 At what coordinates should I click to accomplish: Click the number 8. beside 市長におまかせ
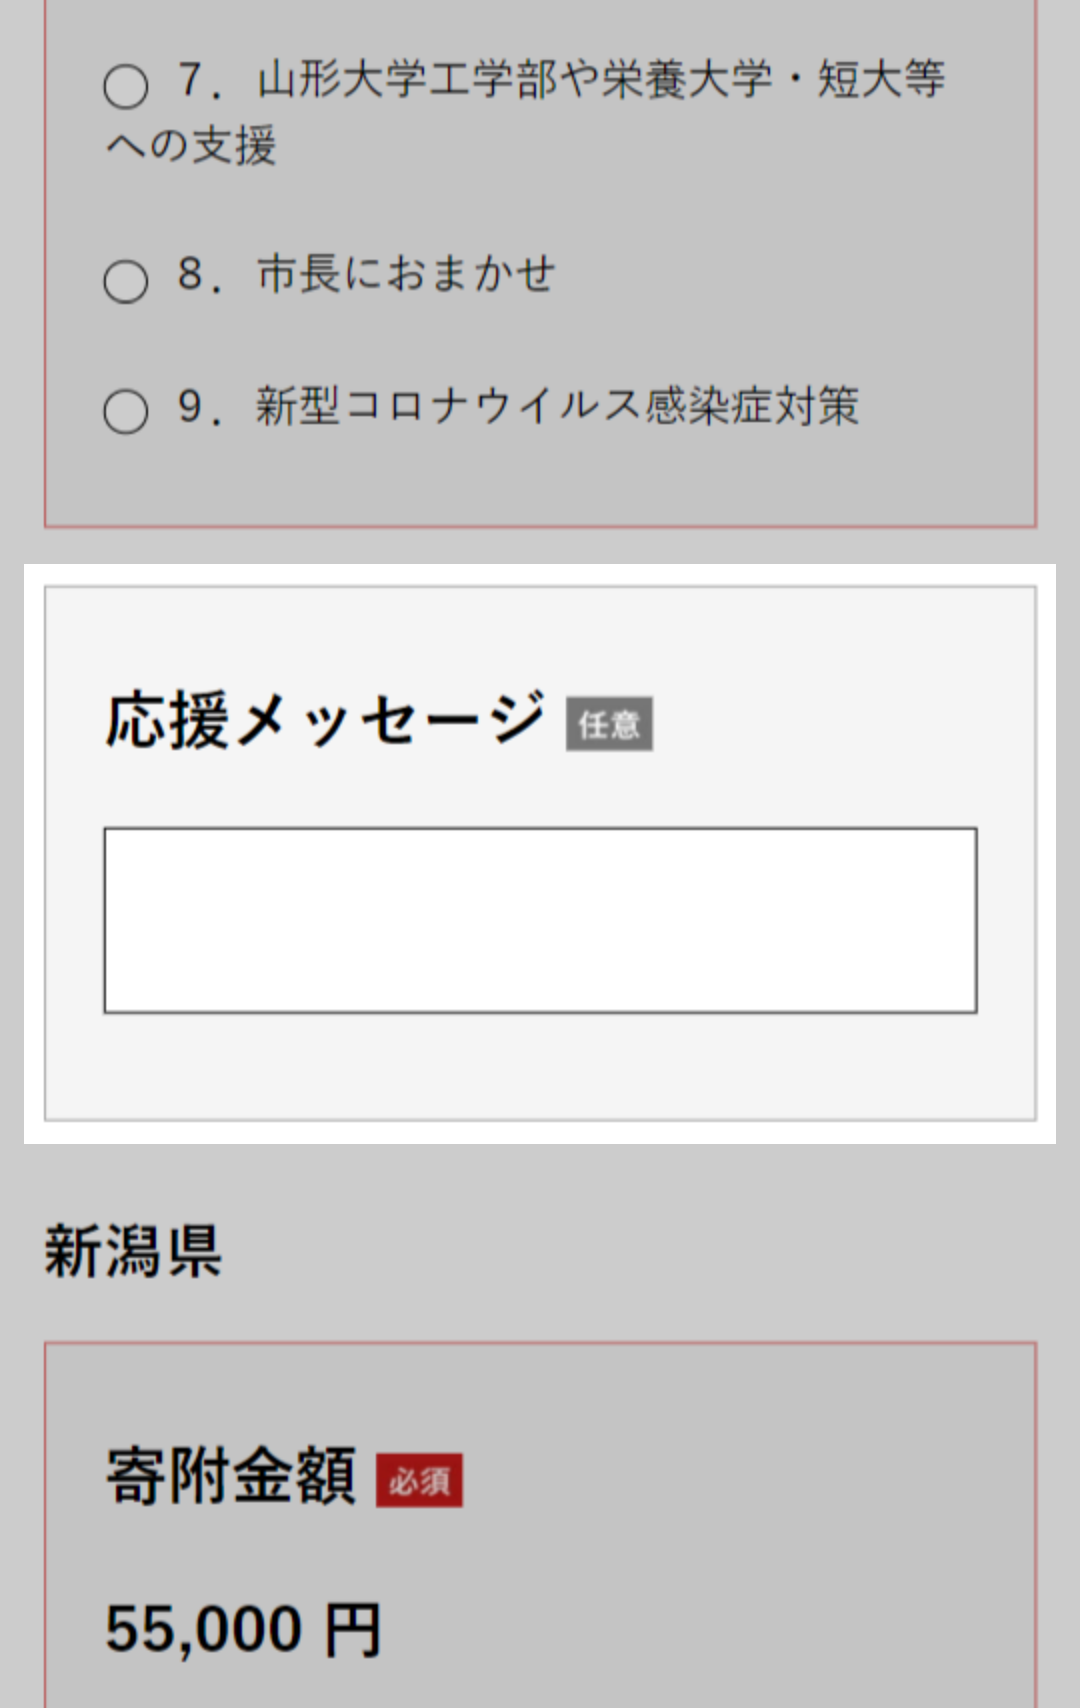(198, 274)
